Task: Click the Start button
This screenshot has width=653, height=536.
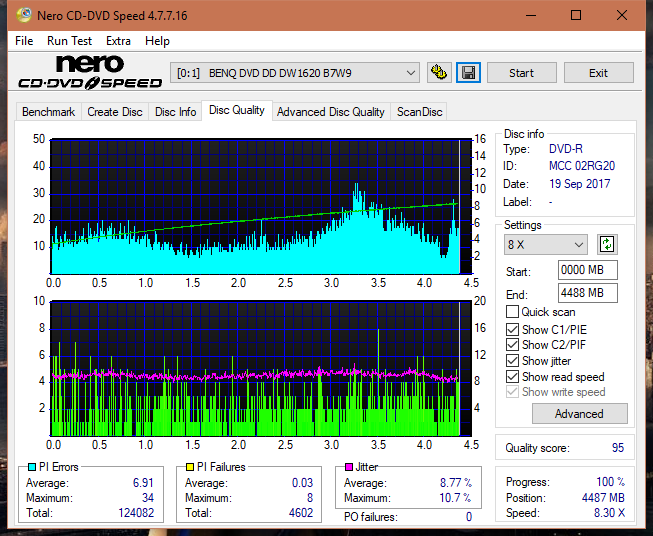Action: [521, 73]
